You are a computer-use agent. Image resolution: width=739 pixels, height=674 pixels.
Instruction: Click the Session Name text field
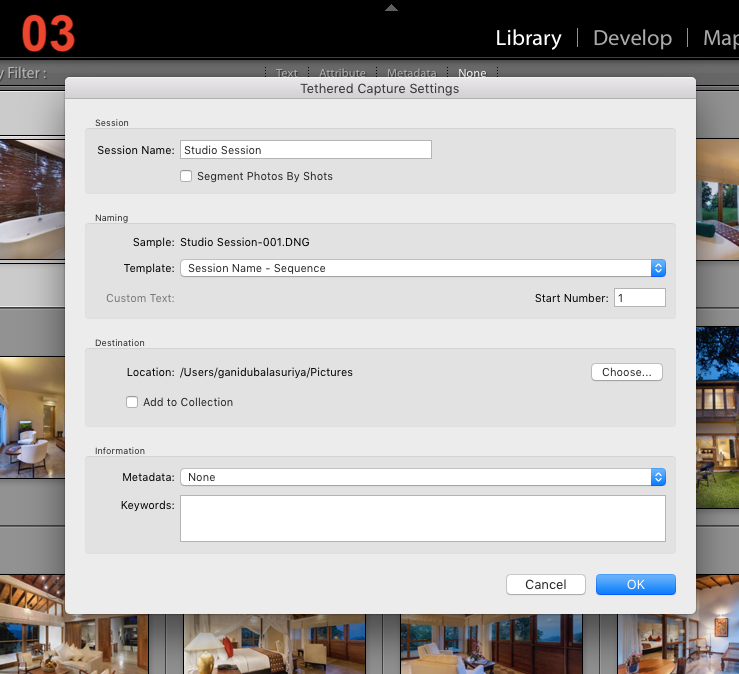(x=306, y=150)
